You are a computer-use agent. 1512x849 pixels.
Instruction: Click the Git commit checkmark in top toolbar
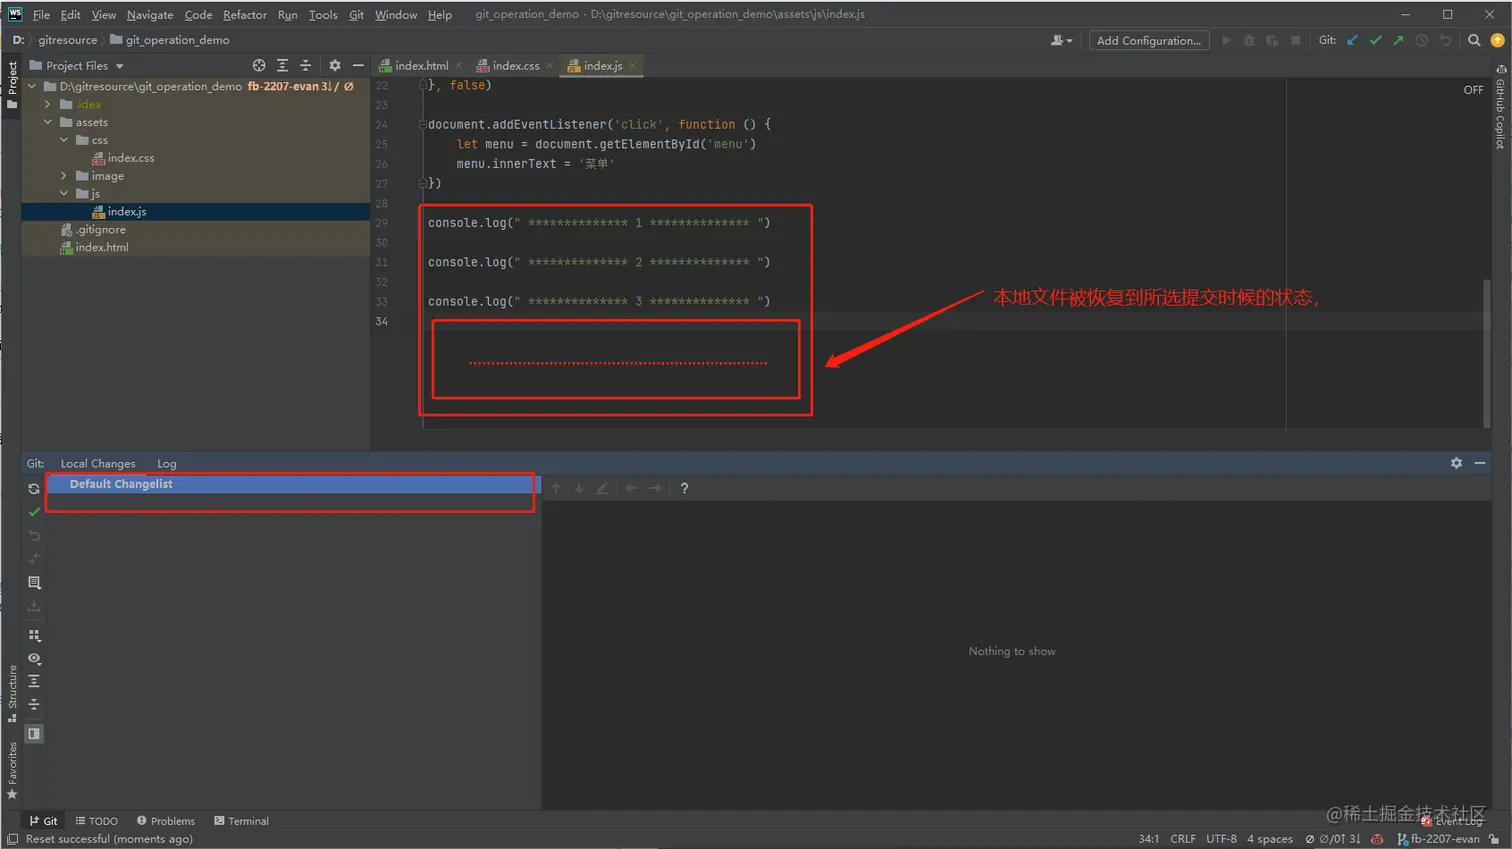click(1375, 40)
